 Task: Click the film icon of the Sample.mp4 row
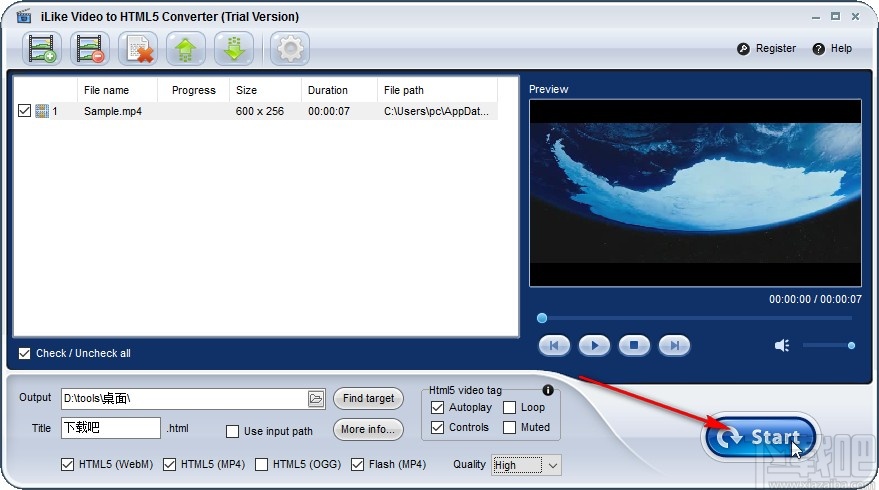42,111
